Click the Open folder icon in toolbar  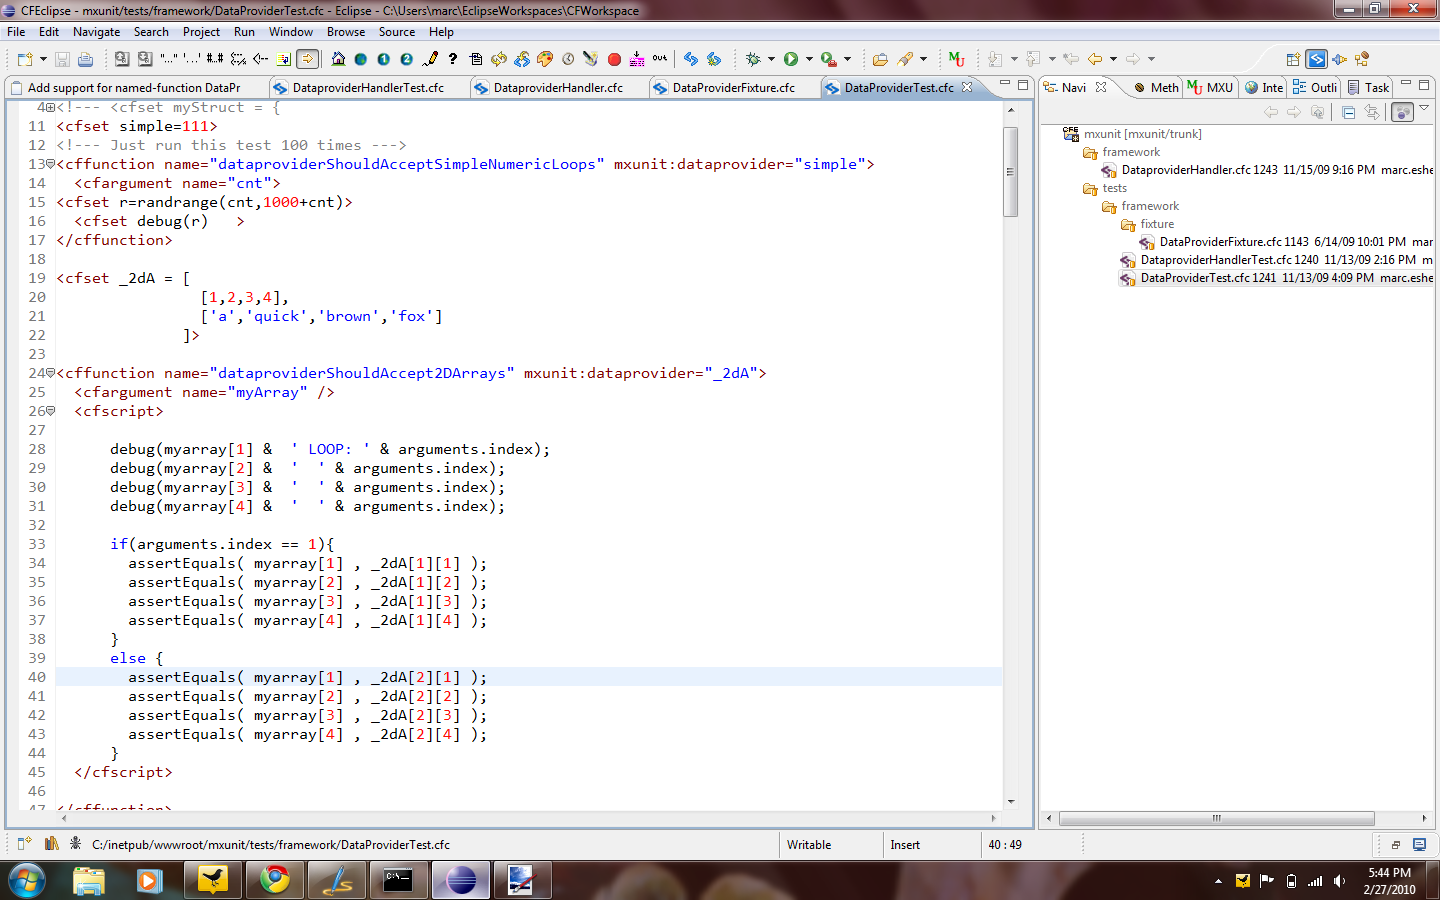pyautogui.click(x=880, y=59)
